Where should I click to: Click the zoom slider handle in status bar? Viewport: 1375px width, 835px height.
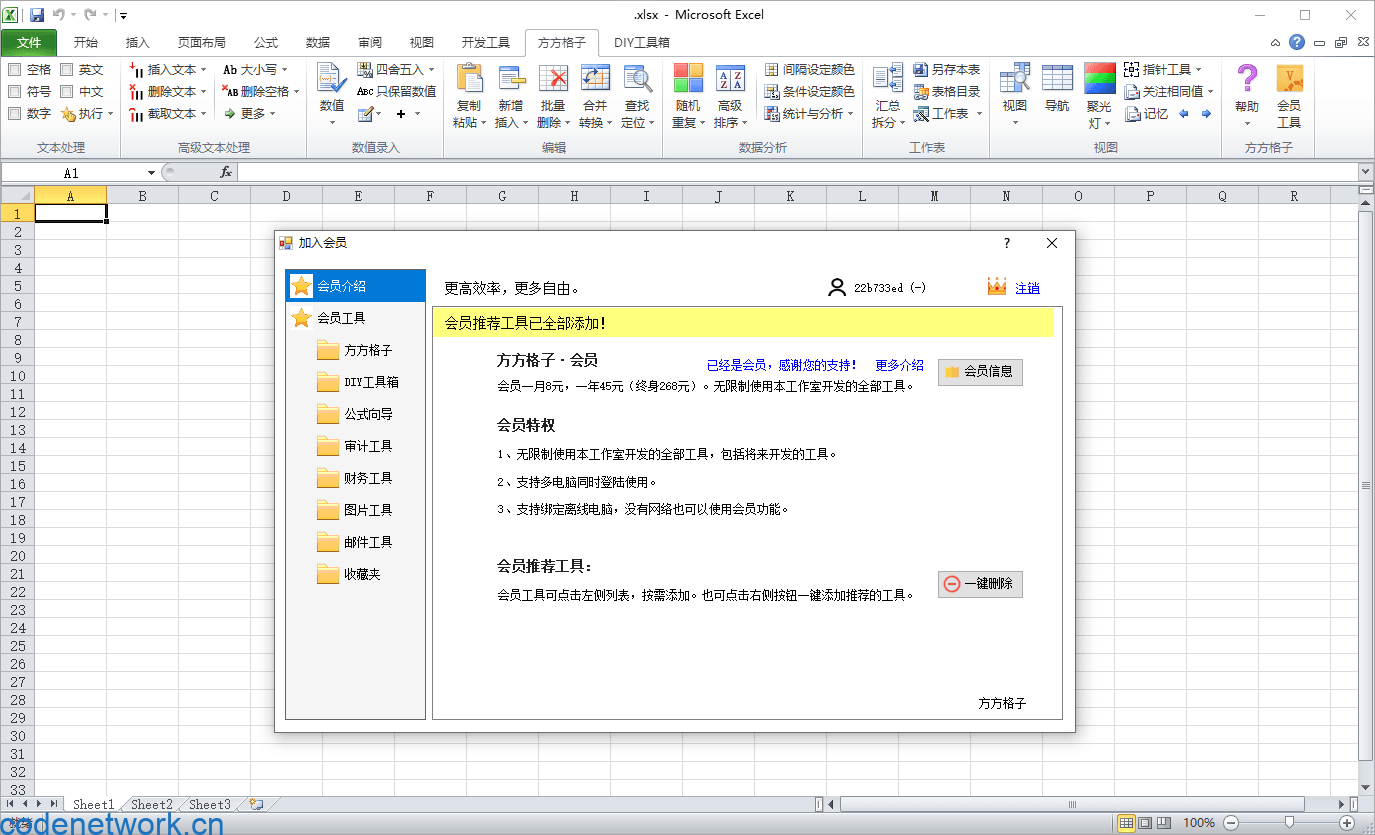pyautogui.click(x=1289, y=822)
